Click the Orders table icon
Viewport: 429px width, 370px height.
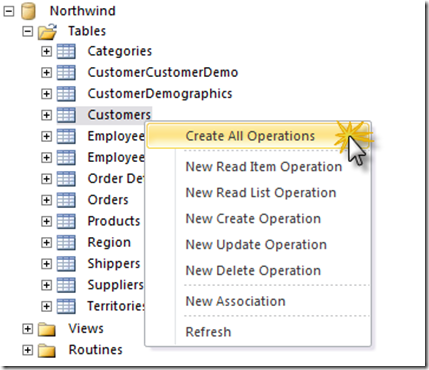[66, 200]
